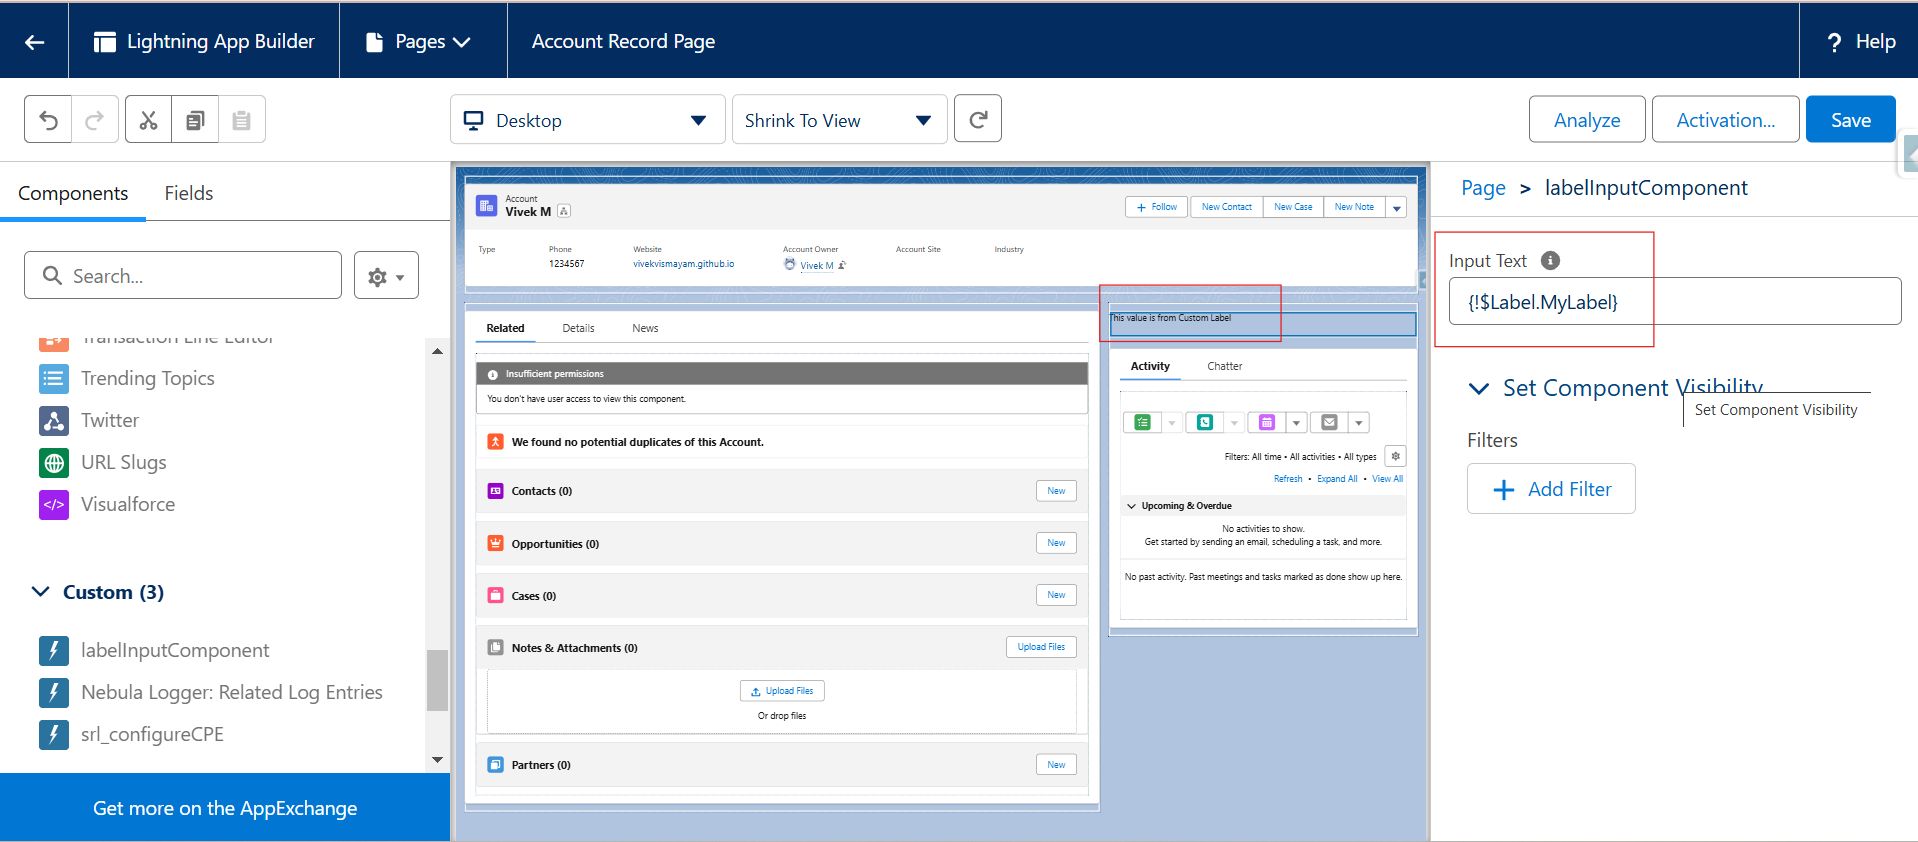Viewport: 1918px width, 842px height.
Task: Collapse the Custom (3) section
Action: [x=41, y=592]
